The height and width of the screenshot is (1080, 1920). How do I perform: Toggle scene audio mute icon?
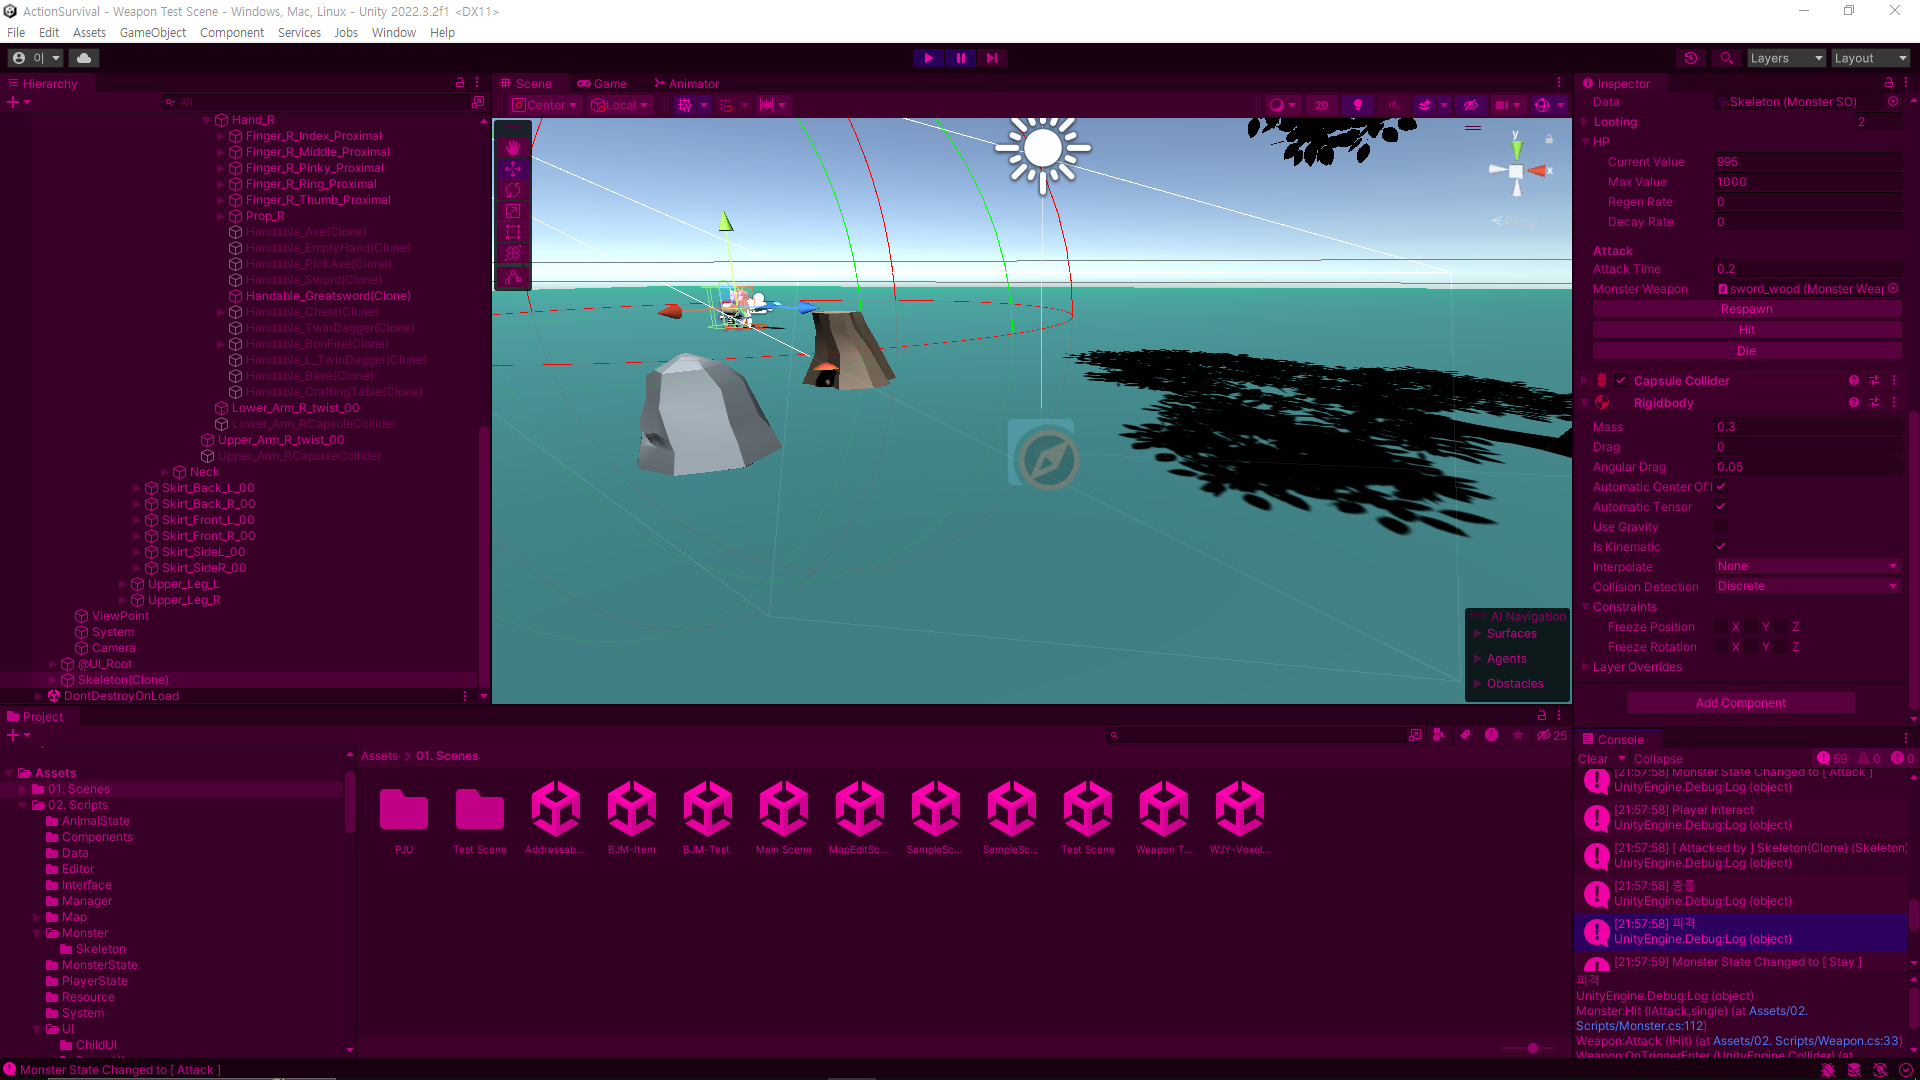point(1393,105)
